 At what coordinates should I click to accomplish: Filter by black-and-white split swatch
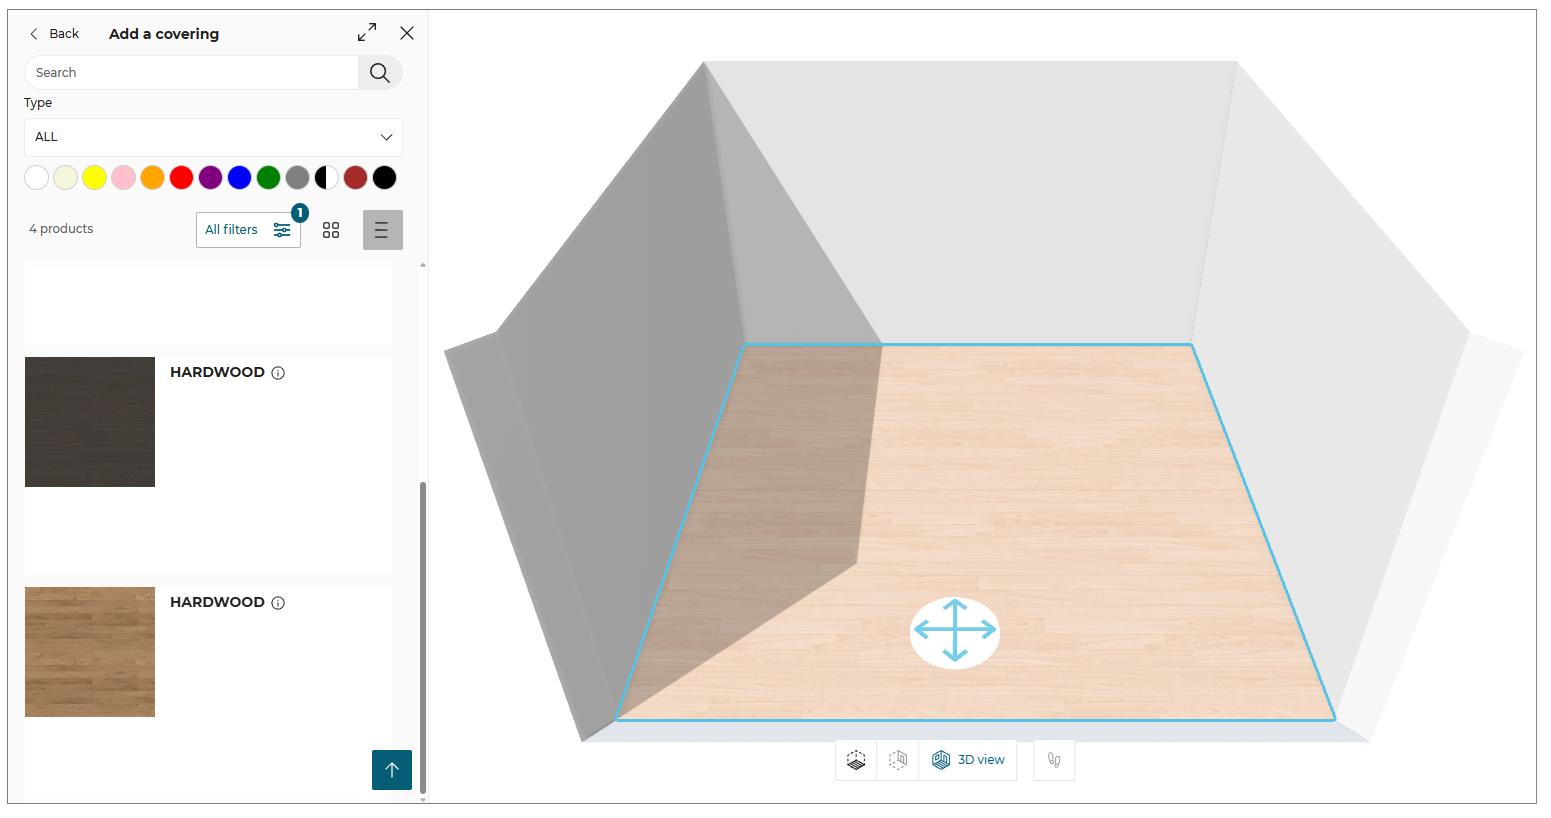point(326,178)
